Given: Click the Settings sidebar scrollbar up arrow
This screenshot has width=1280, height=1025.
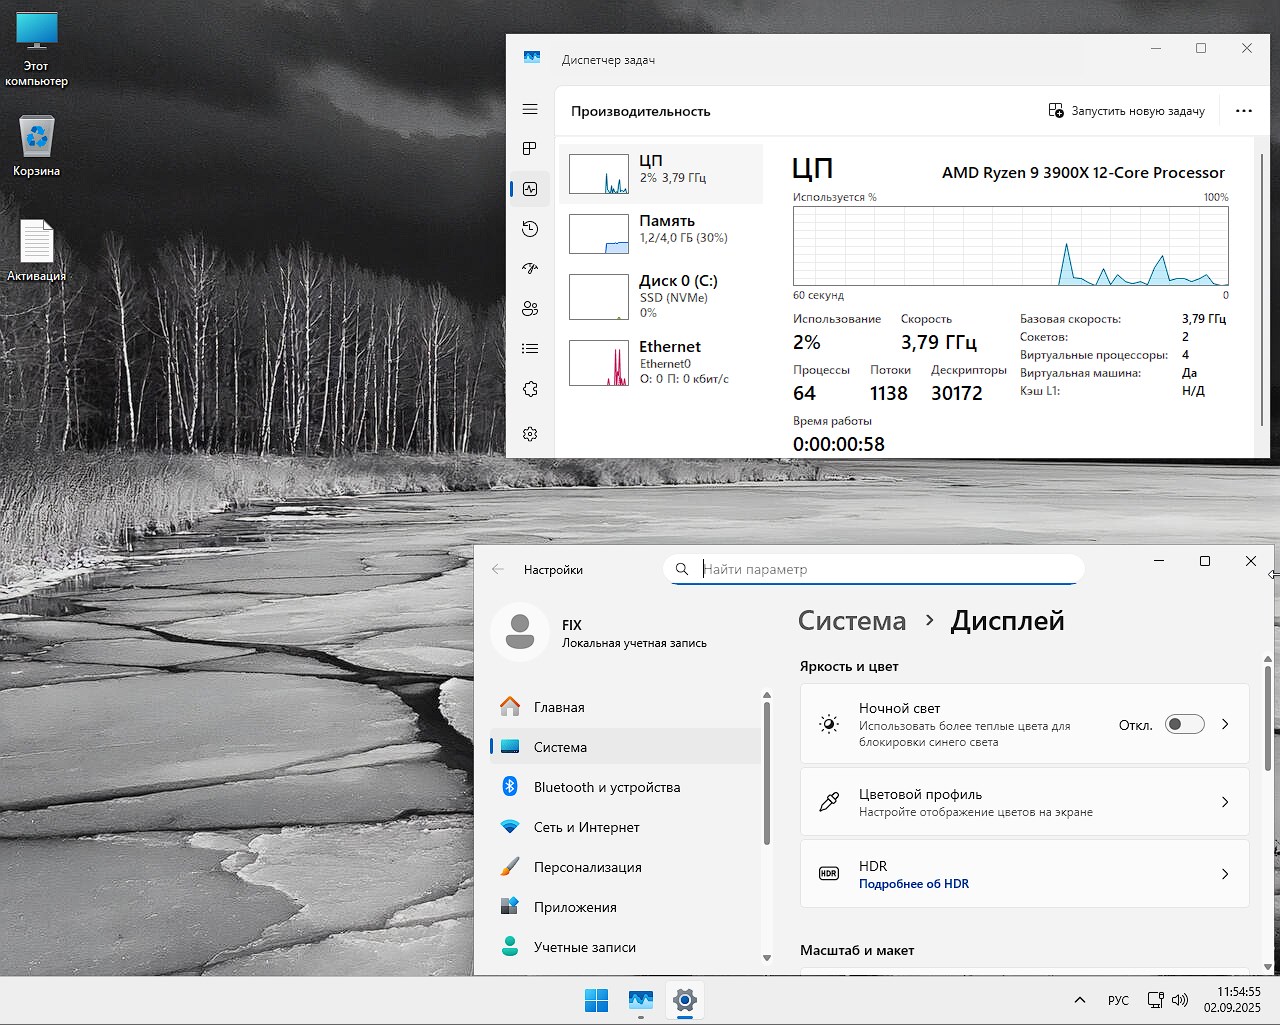Looking at the screenshot, I should (767, 695).
